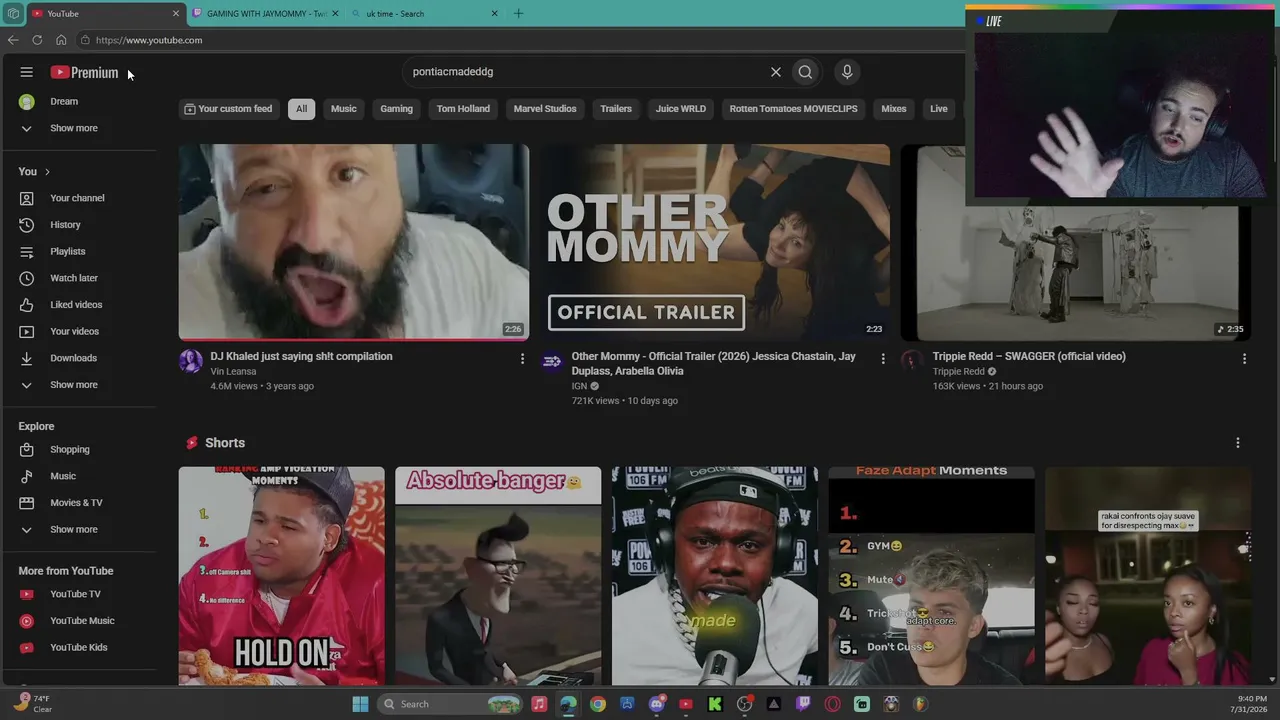This screenshot has height=720, width=1280.
Task: Select the Gaming filter chip
Action: tap(397, 109)
